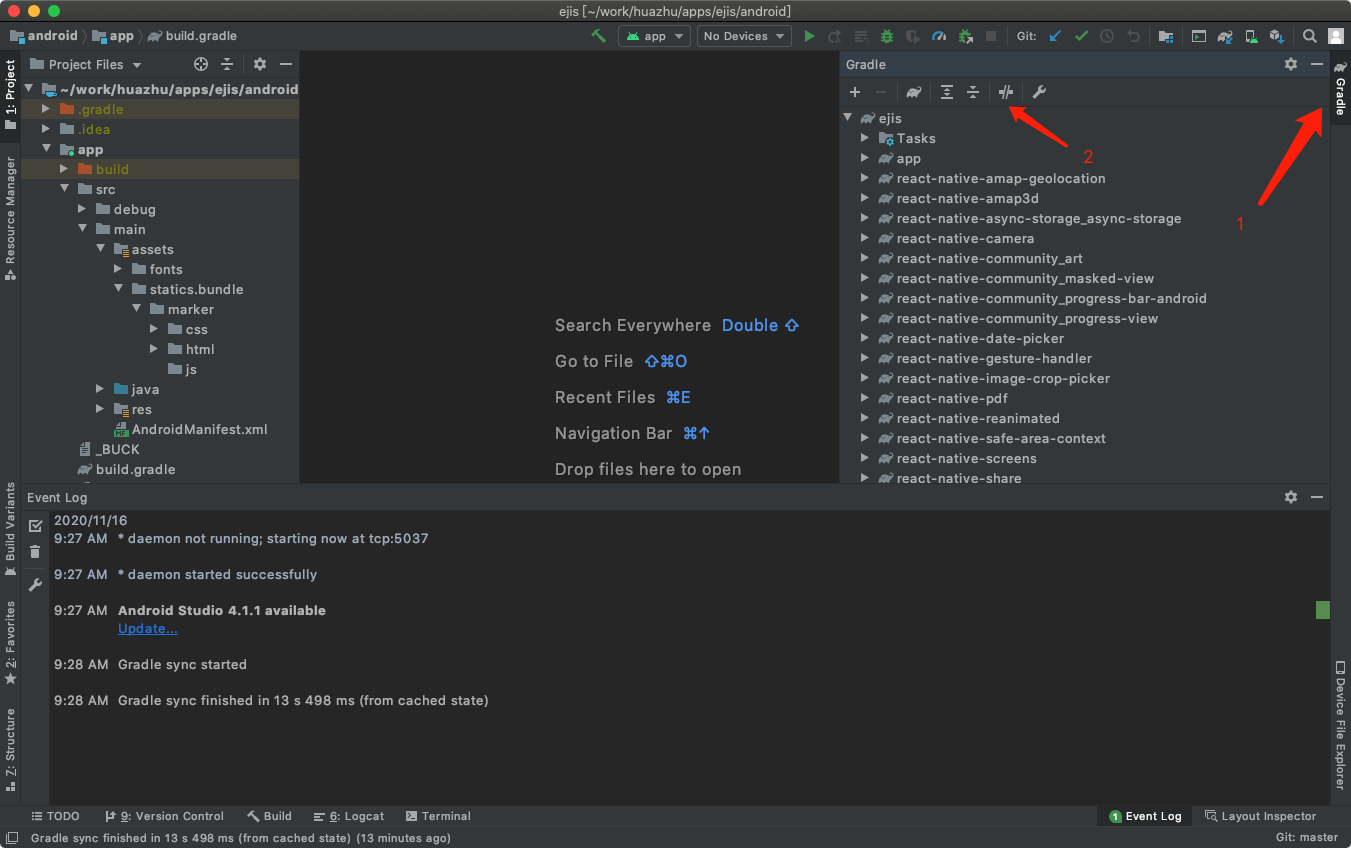Open the app run configuration dropdown
The image size is (1351, 848).
(x=654, y=36)
